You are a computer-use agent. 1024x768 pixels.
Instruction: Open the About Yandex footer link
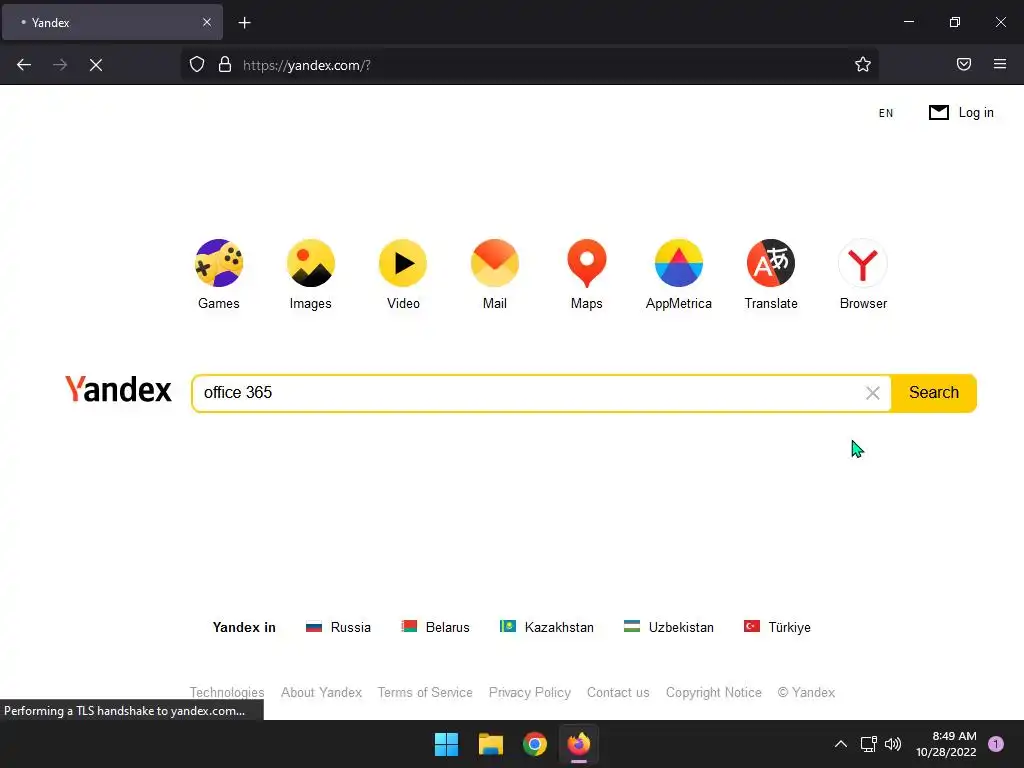321,692
